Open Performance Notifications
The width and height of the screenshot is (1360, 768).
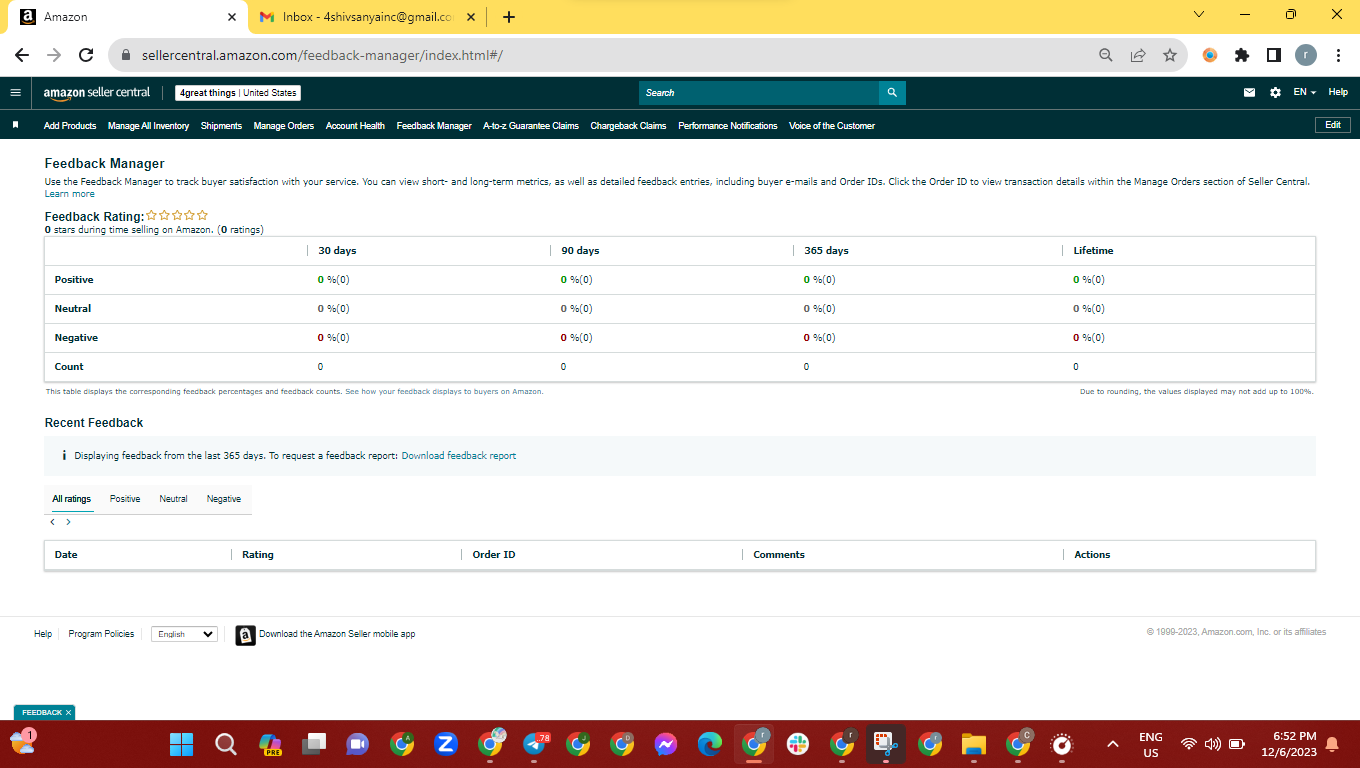click(x=727, y=126)
